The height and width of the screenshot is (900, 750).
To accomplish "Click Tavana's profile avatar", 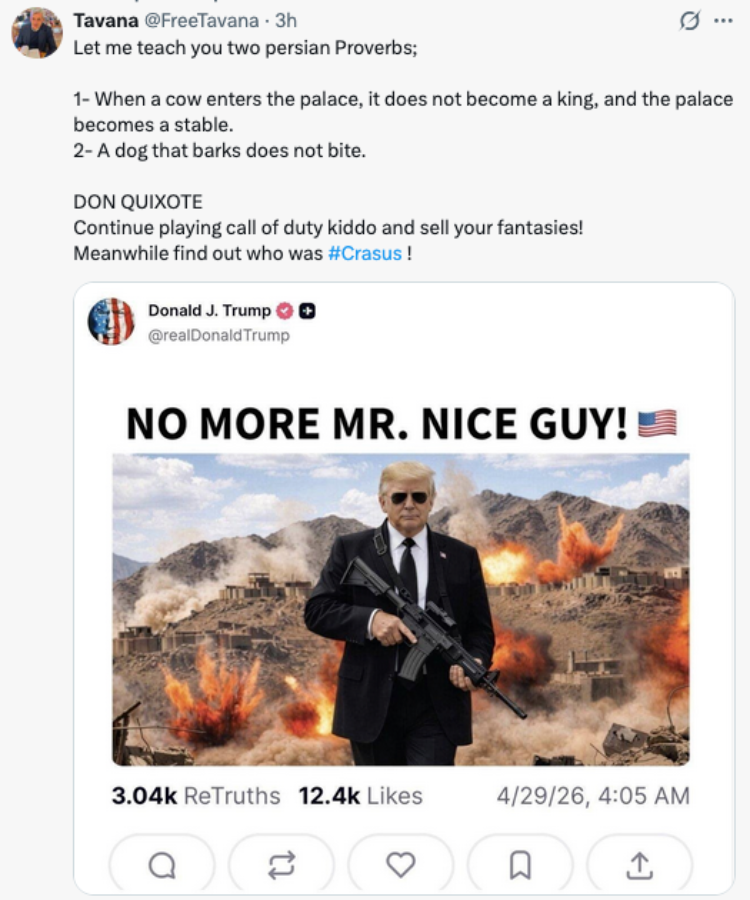I will coord(37,33).
